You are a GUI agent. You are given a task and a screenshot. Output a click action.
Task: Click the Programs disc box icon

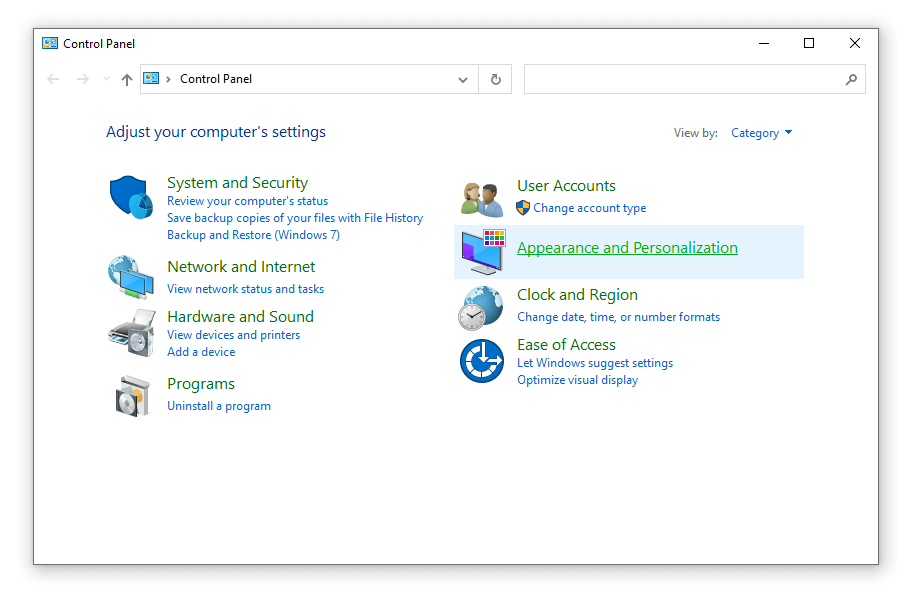[132, 396]
